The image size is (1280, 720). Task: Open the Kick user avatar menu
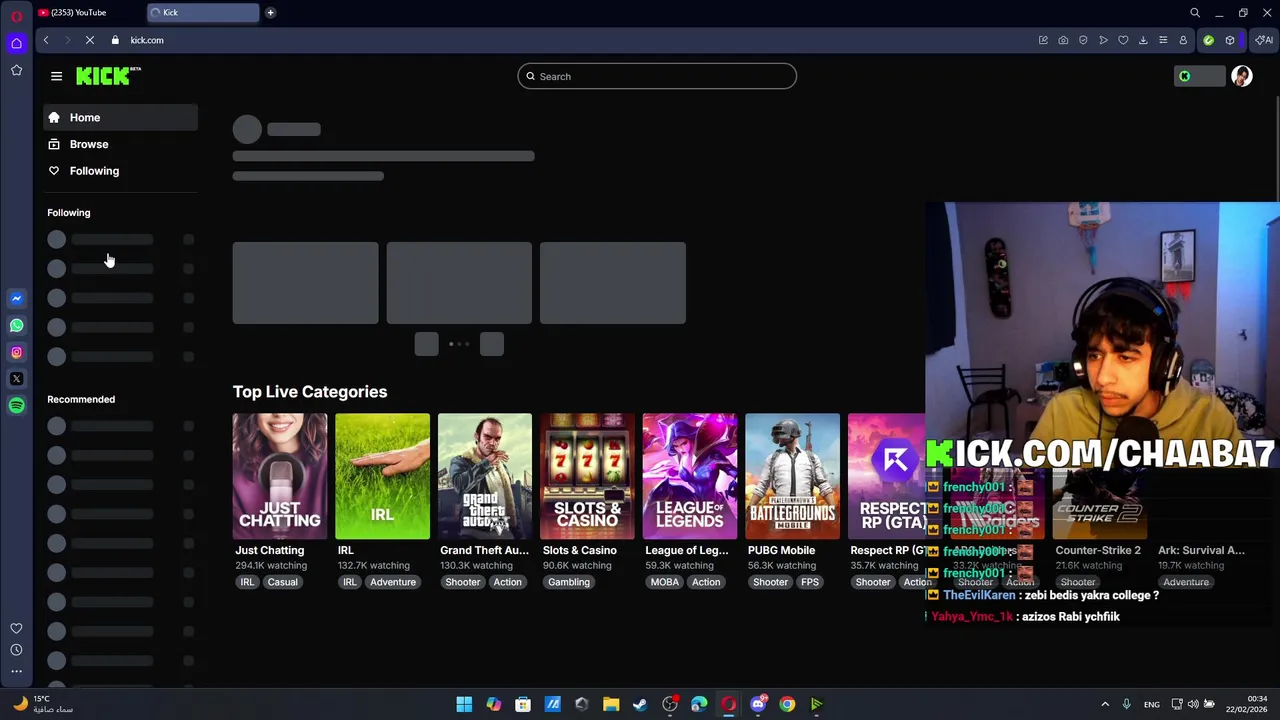[x=1242, y=76]
